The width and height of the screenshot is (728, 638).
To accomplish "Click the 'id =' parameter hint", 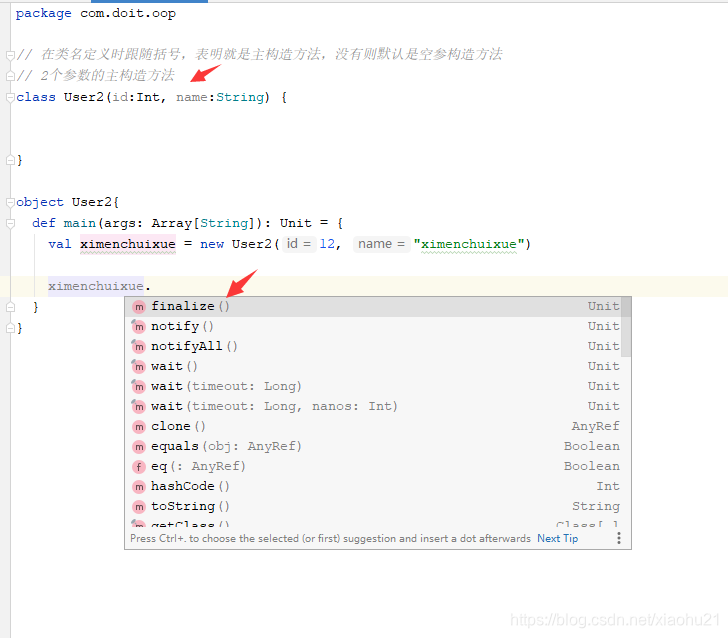I will tap(299, 244).
